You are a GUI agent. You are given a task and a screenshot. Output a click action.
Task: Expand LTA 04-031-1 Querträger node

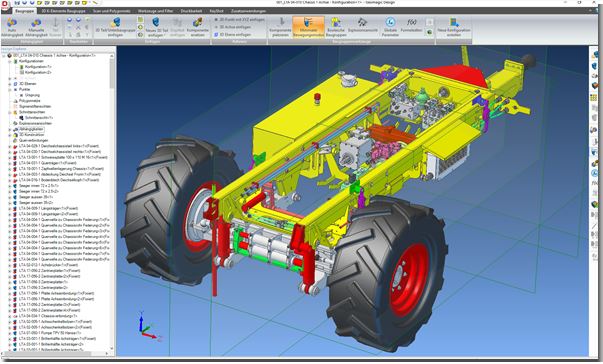pyautogui.click(x=10, y=163)
